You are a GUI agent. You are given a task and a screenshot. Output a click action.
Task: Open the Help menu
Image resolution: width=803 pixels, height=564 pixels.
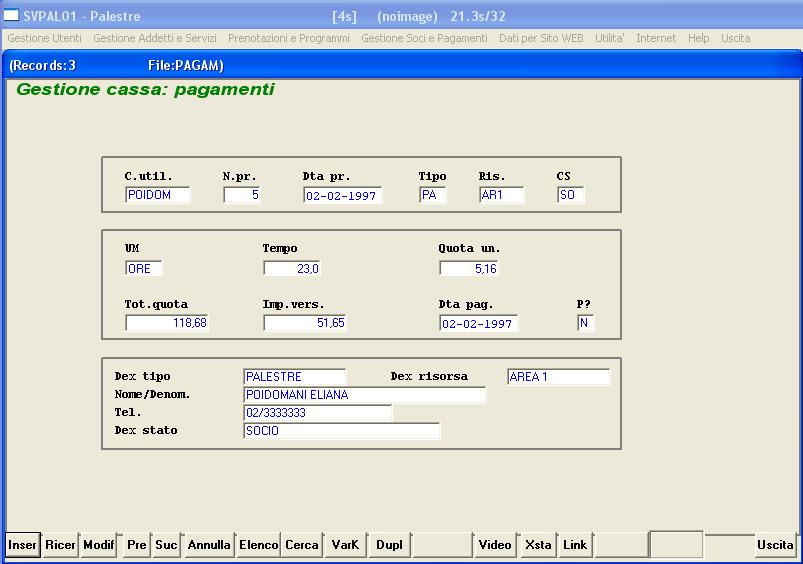pyautogui.click(x=699, y=38)
